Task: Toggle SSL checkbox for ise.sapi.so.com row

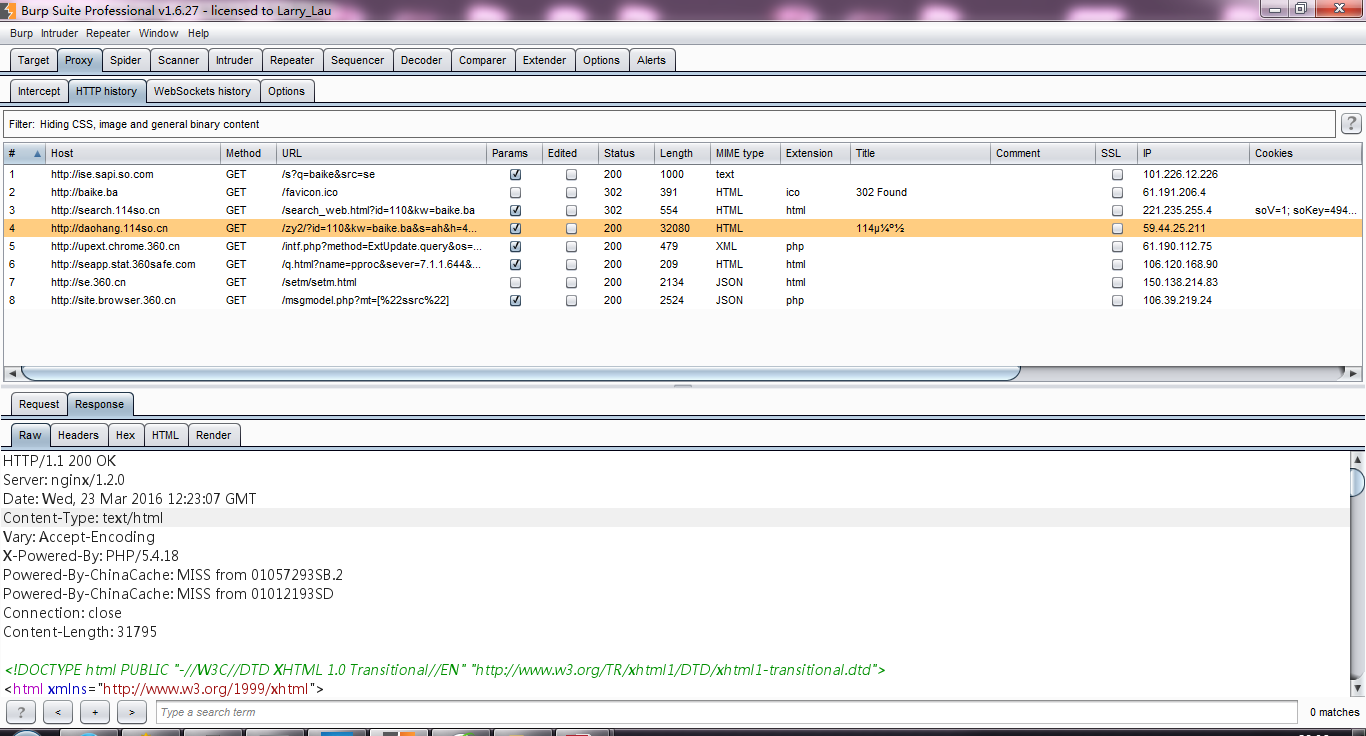Action: click(1117, 174)
